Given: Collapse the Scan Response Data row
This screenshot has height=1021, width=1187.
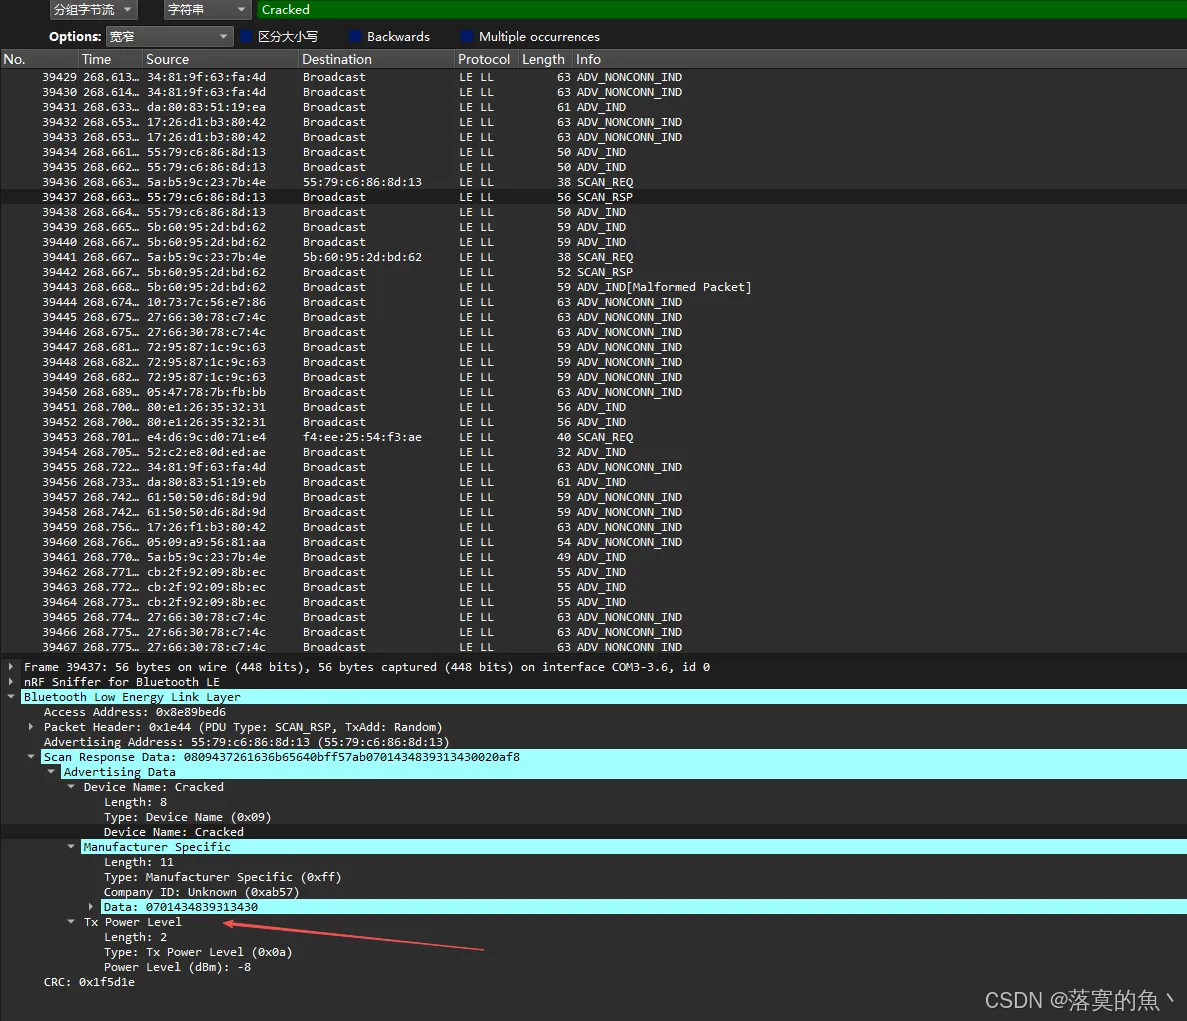Looking at the screenshot, I should 31,757.
